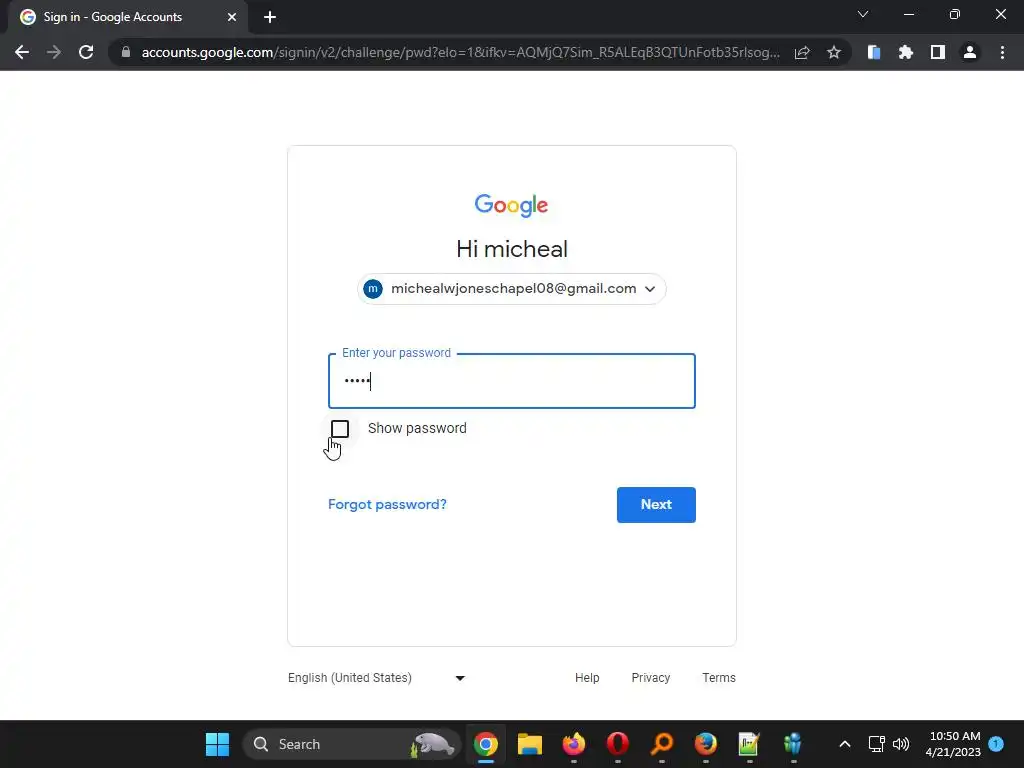The image size is (1024, 768).
Task: Click the Next button
Action: pos(656,504)
